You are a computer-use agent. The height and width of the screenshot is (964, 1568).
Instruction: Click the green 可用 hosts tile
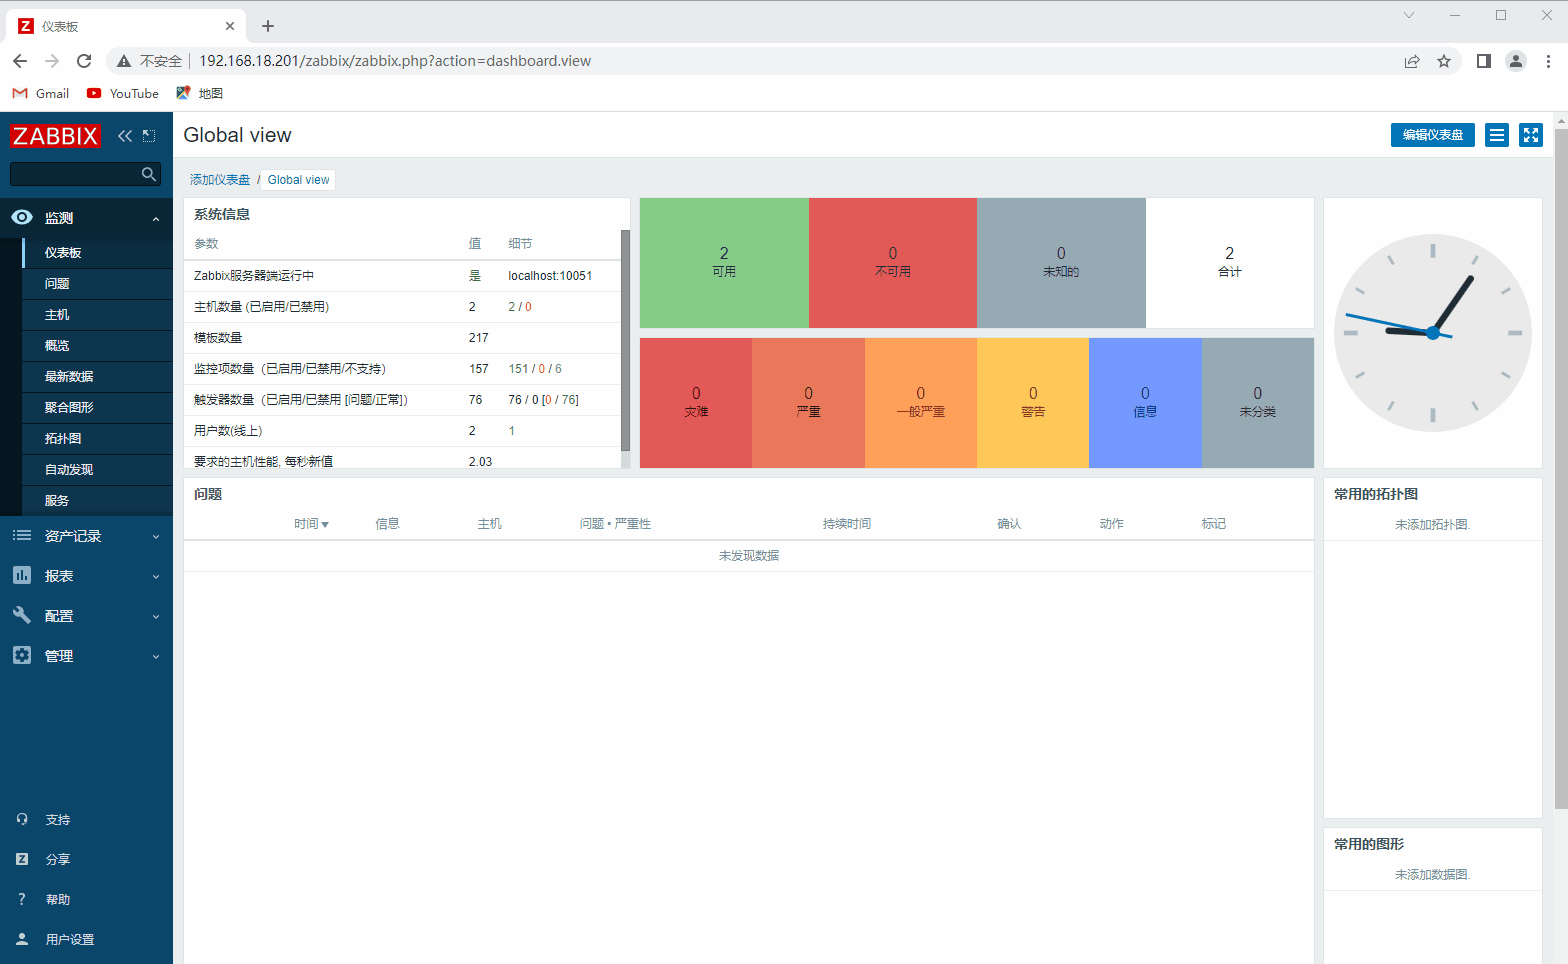pos(724,262)
